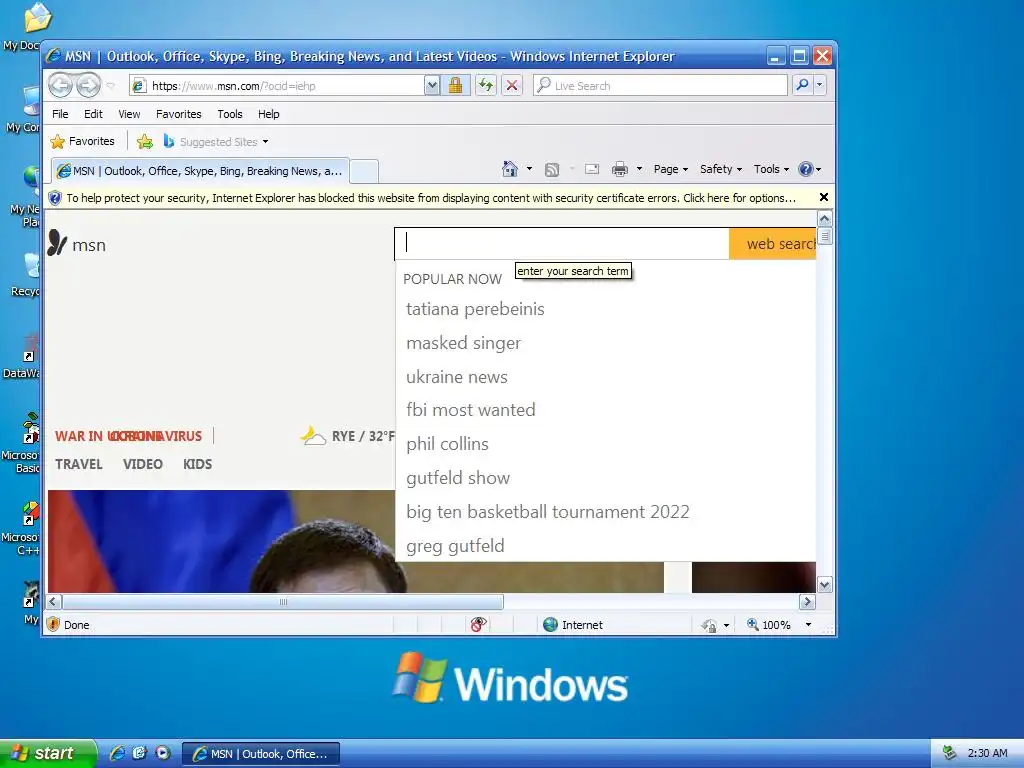Open the Tools command bar menu
This screenshot has width=1024, height=768.
[771, 169]
